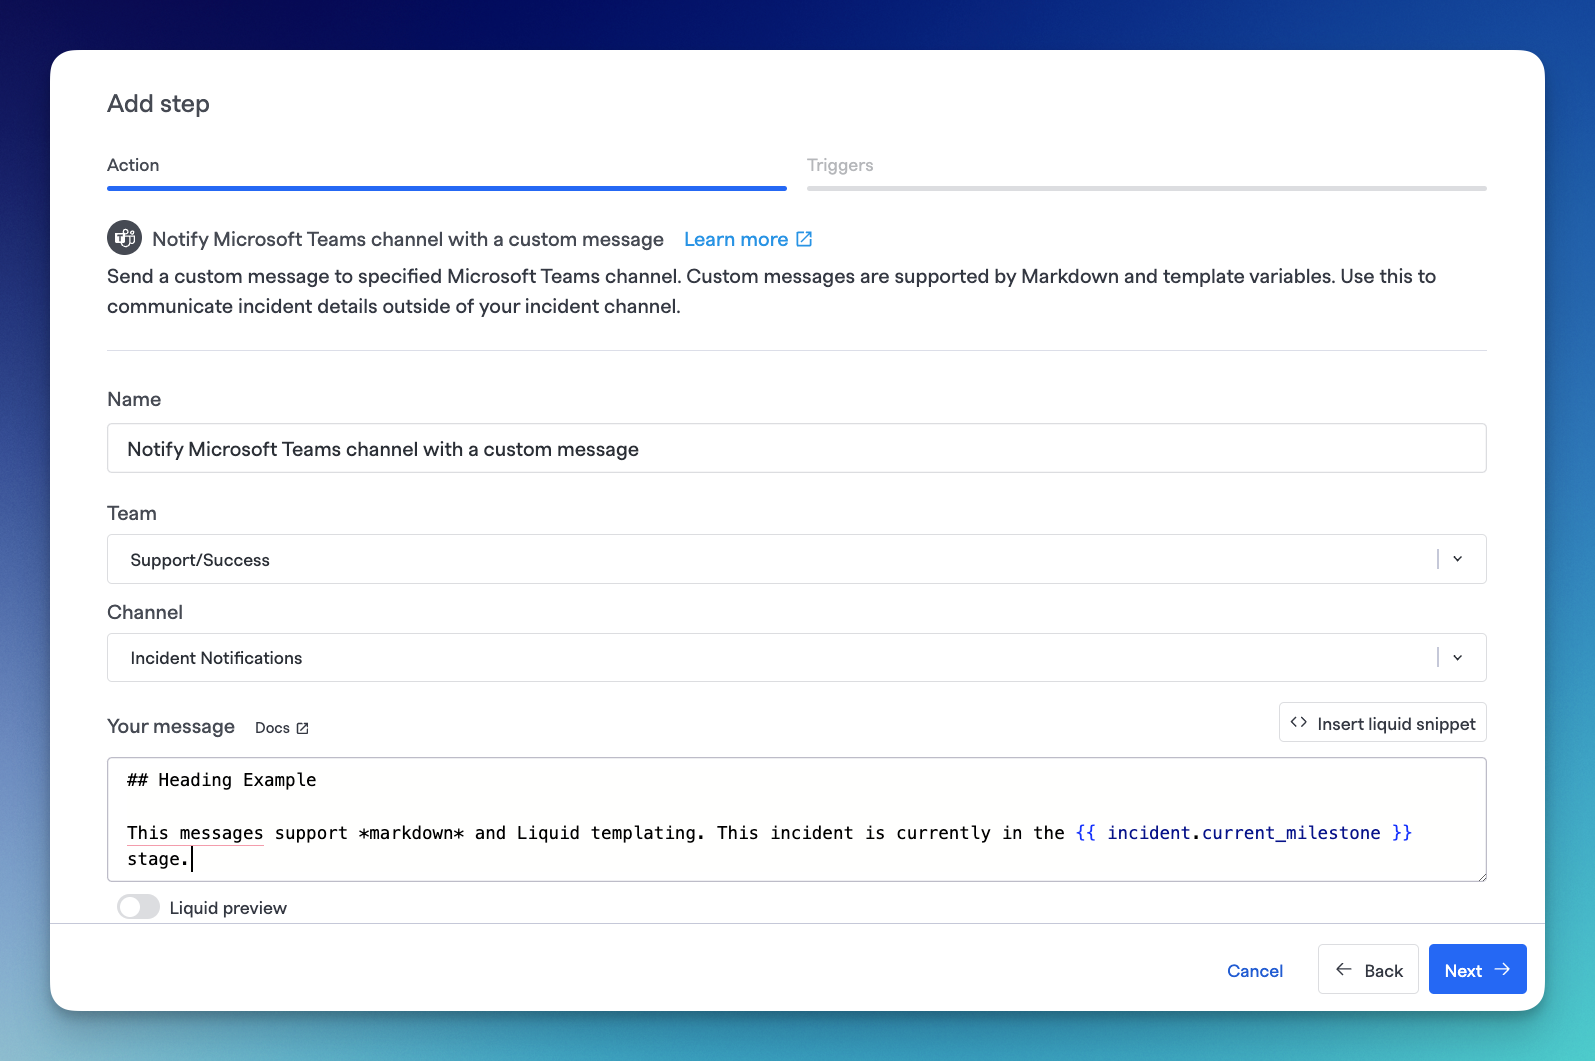Proceed with the Next button
The image size is (1595, 1061).
click(x=1478, y=969)
